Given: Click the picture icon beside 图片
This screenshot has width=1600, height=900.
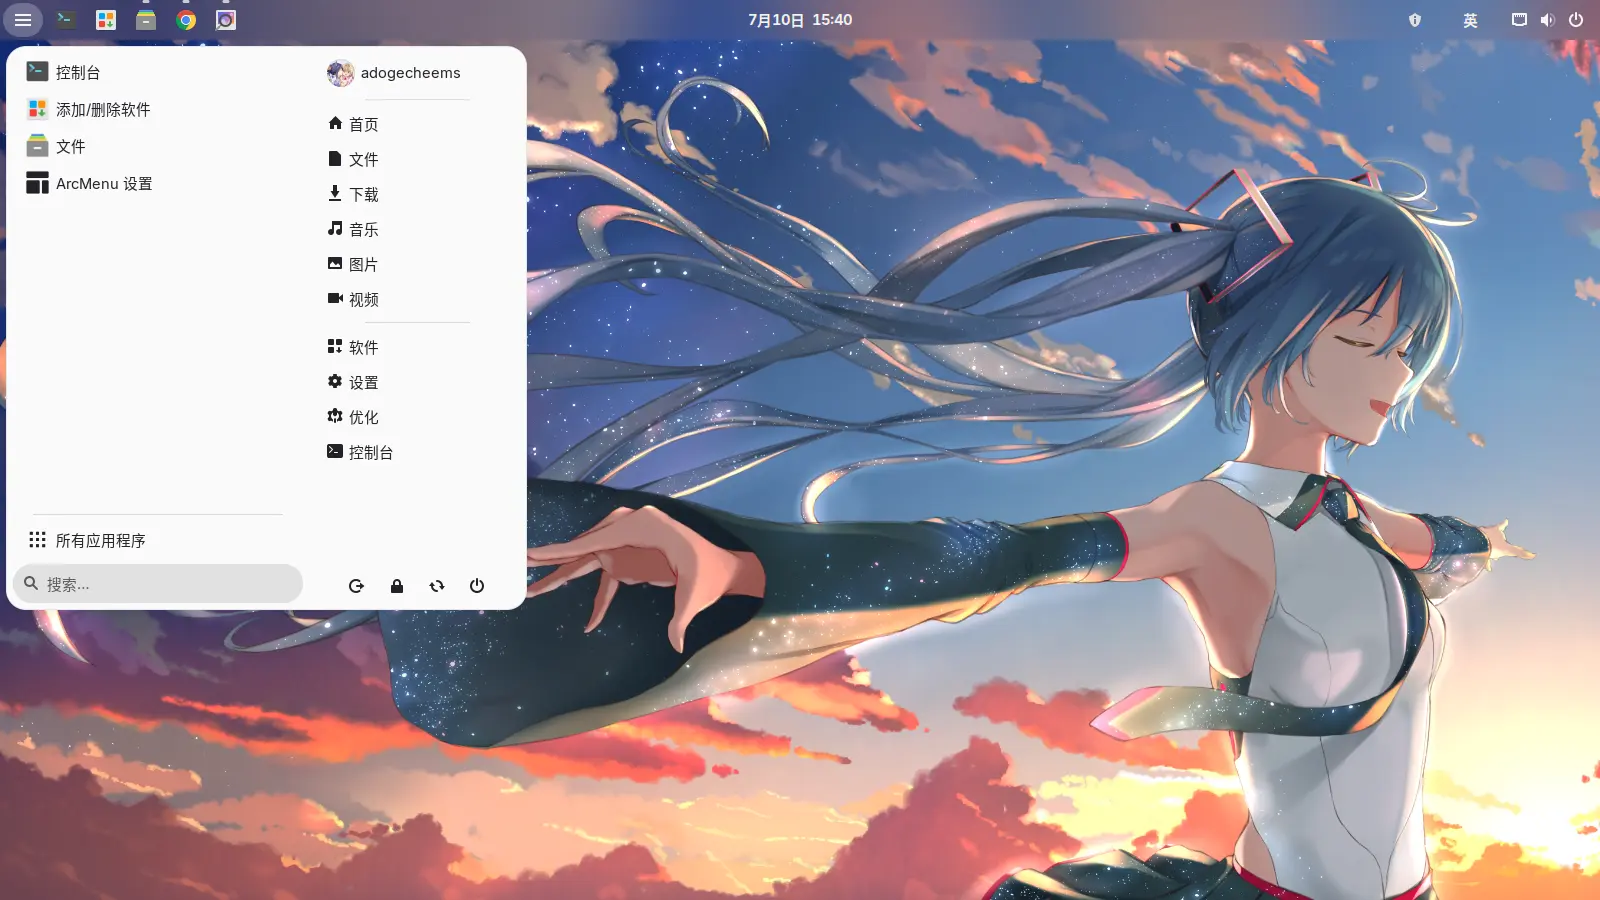Looking at the screenshot, I should [335, 263].
